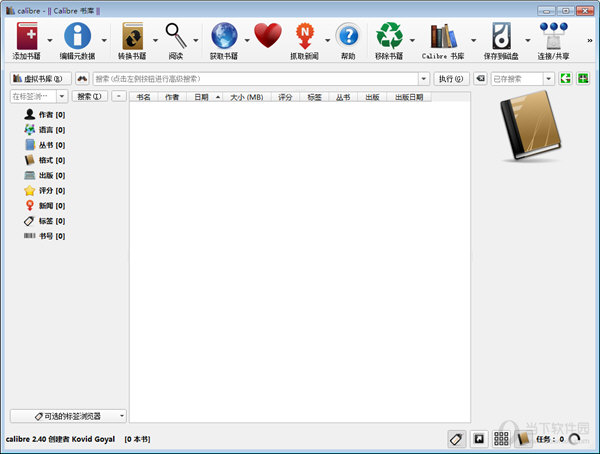This screenshot has width=600, height=454.
Task: Select 语言 [0] in tag browser
Action: point(45,130)
